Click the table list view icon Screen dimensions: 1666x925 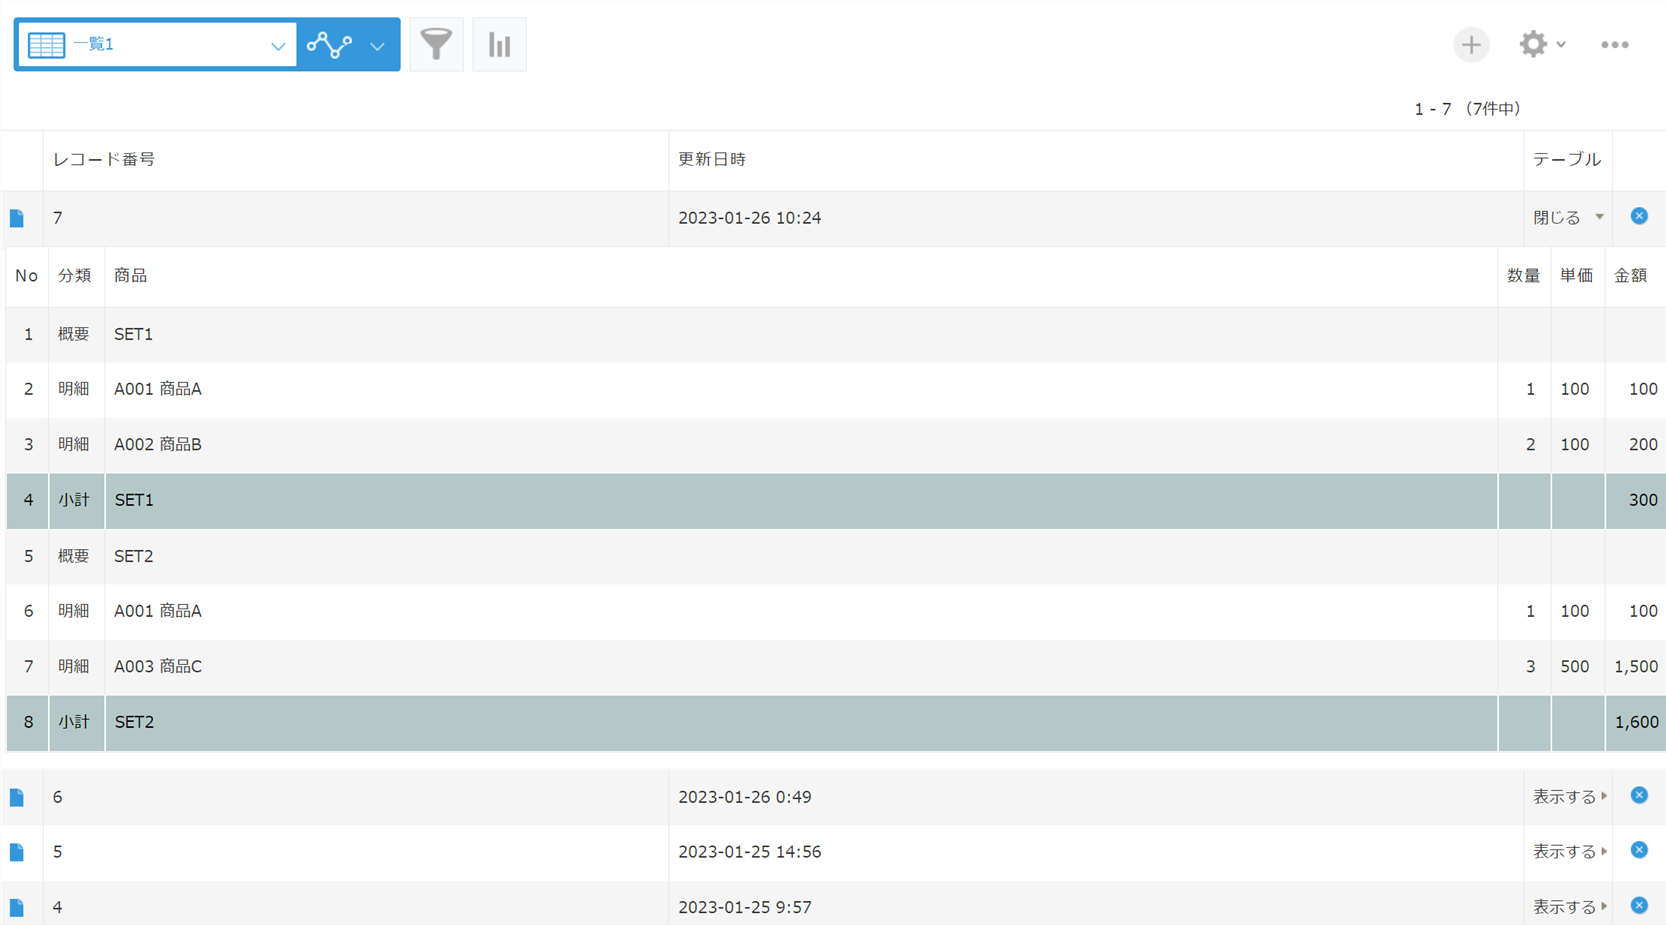point(46,45)
